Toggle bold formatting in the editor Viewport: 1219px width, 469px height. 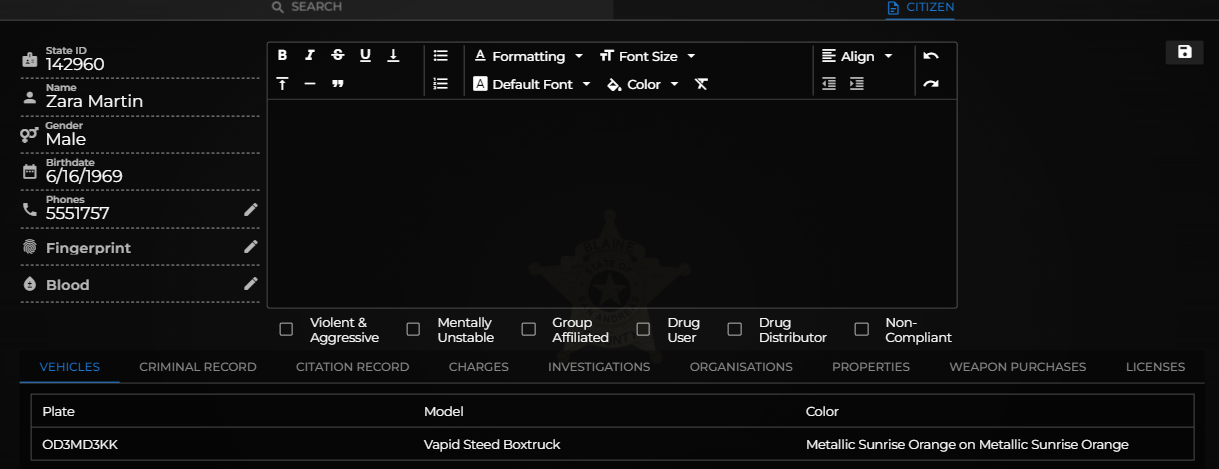pyautogui.click(x=283, y=56)
